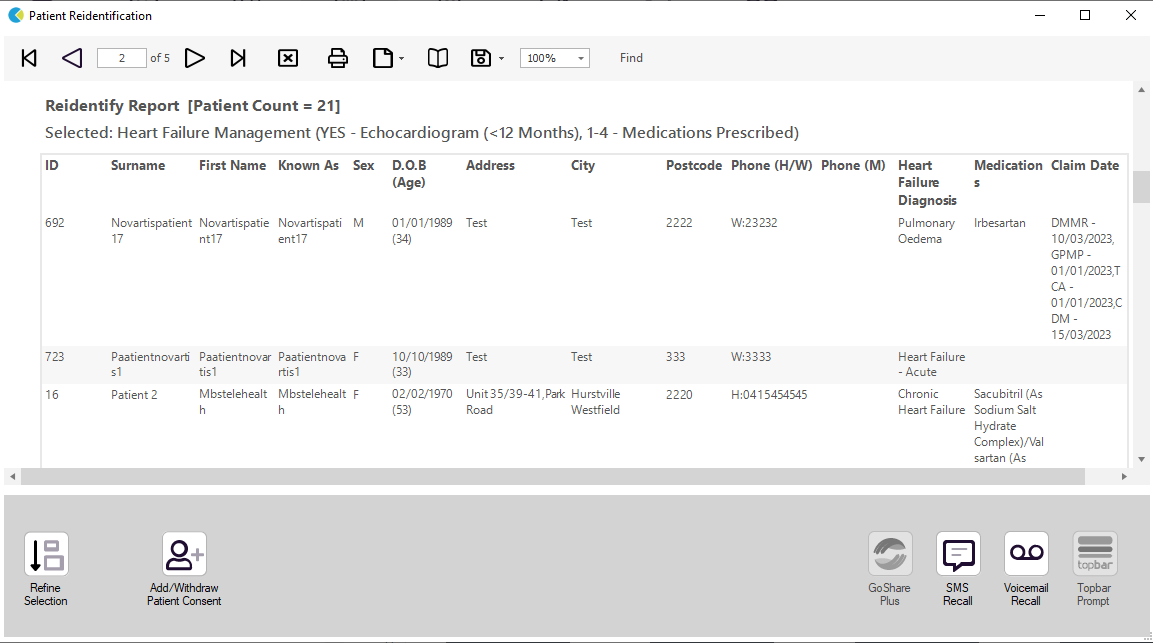The height and width of the screenshot is (643, 1153).
Task: Minimize the Patient Reidentification window
Action: pyautogui.click(x=1040, y=15)
